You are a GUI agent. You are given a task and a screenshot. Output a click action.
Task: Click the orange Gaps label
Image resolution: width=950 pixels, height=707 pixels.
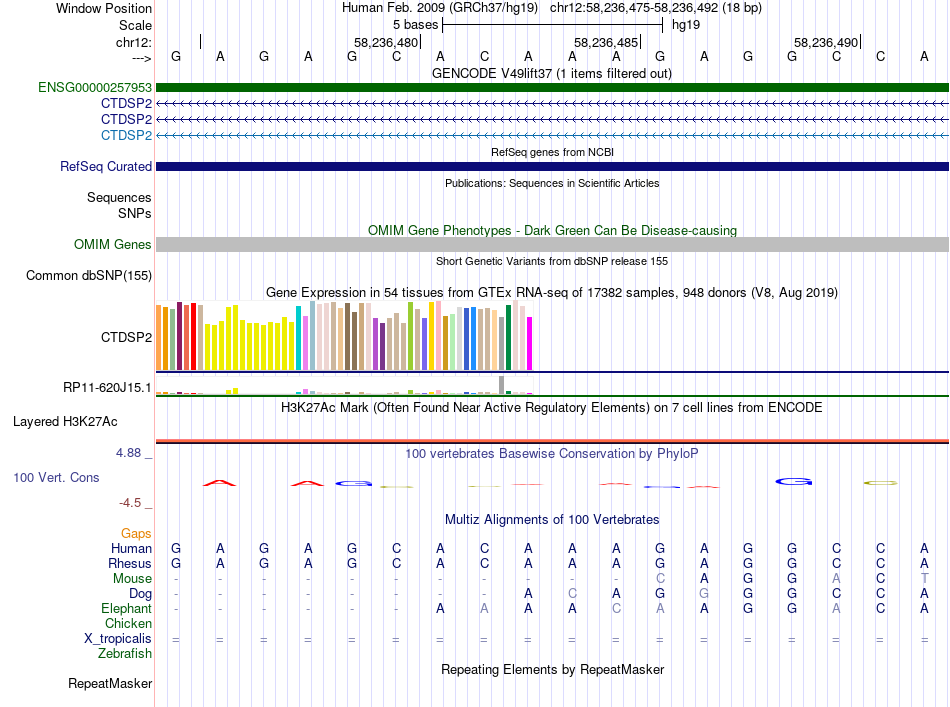click(x=136, y=533)
